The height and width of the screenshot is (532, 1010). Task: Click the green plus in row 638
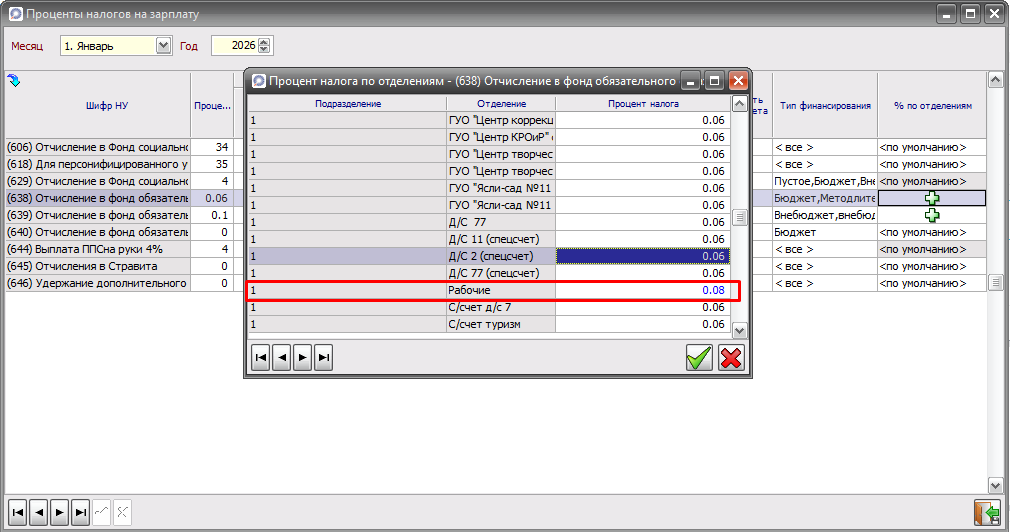932,198
